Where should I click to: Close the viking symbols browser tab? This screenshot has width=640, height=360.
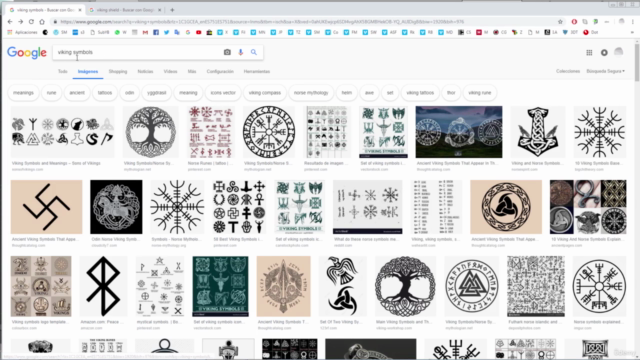click(80, 10)
